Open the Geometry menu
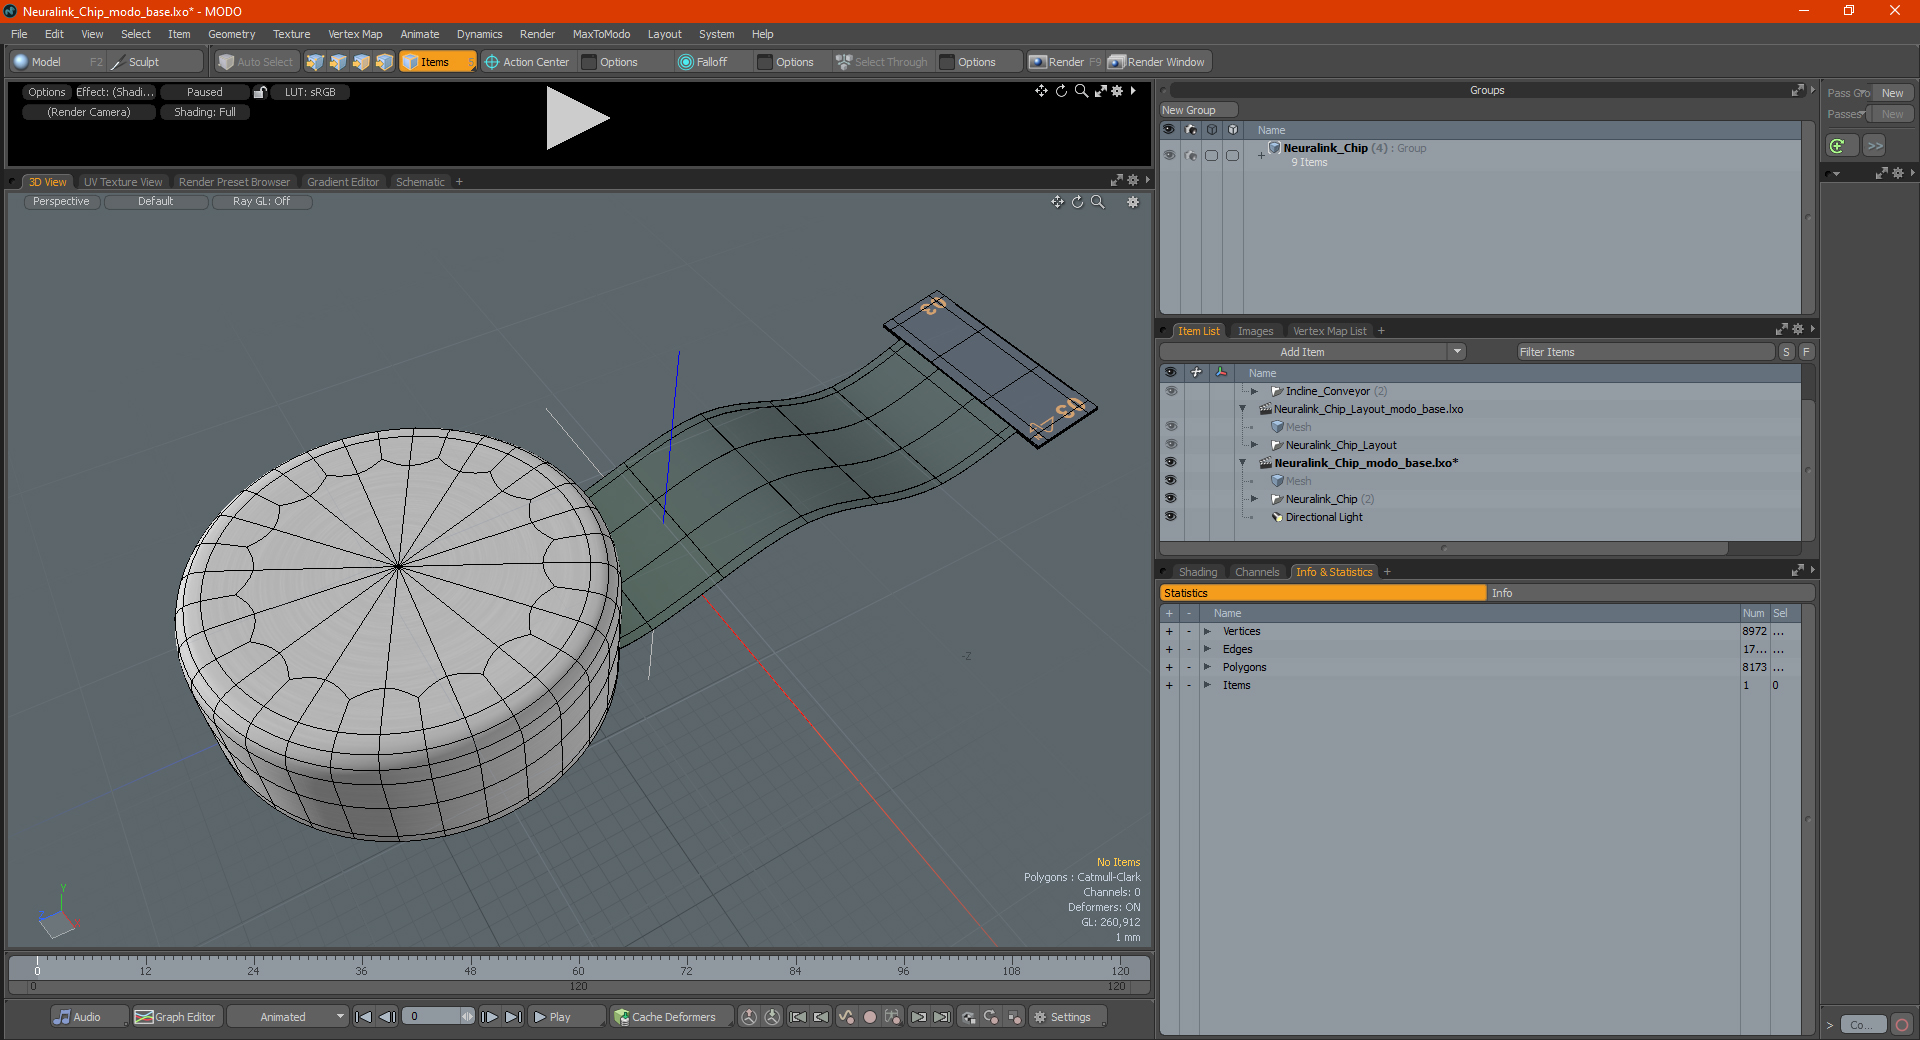1920x1040 pixels. [x=231, y=34]
